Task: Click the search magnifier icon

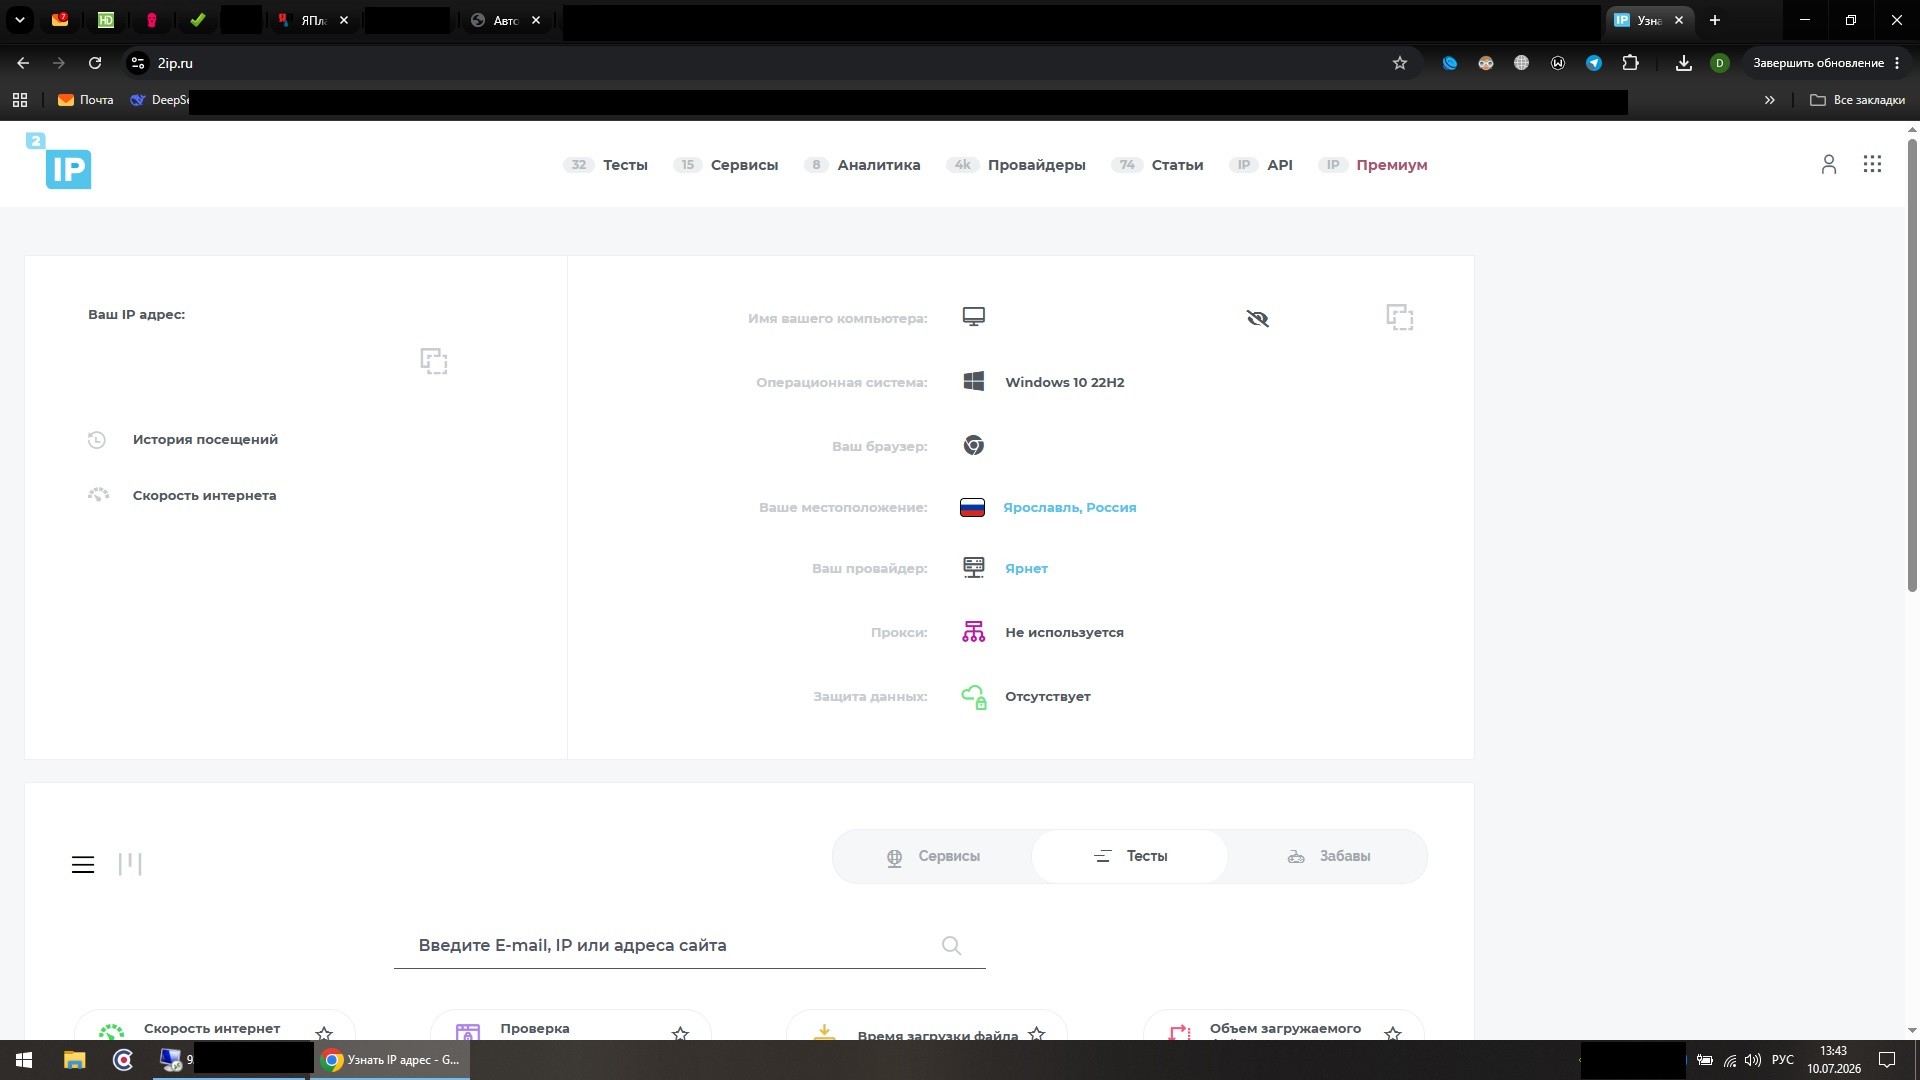Action: tap(952, 946)
